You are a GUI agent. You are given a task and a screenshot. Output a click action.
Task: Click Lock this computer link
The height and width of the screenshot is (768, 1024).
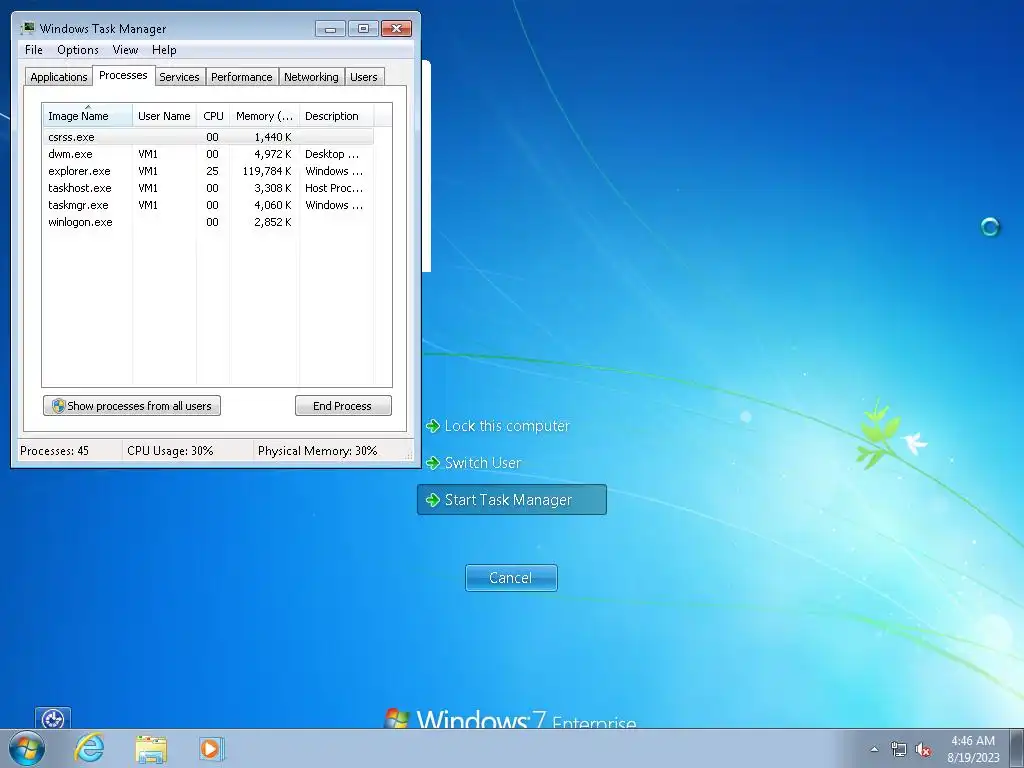coord(507,426)
